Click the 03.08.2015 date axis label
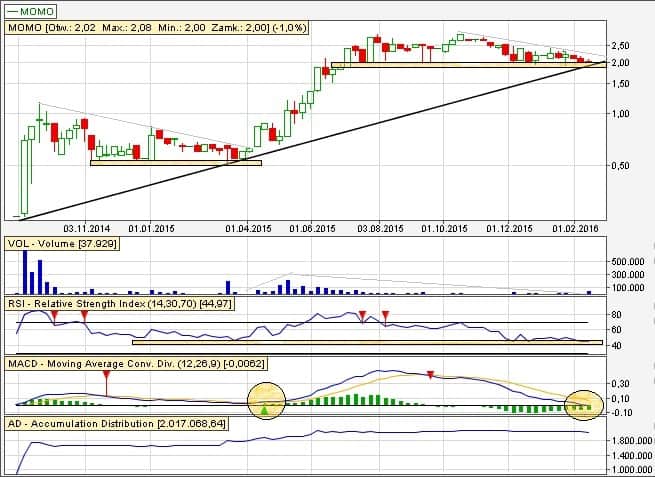Screen dimensions: 655x477 [379, 229]
